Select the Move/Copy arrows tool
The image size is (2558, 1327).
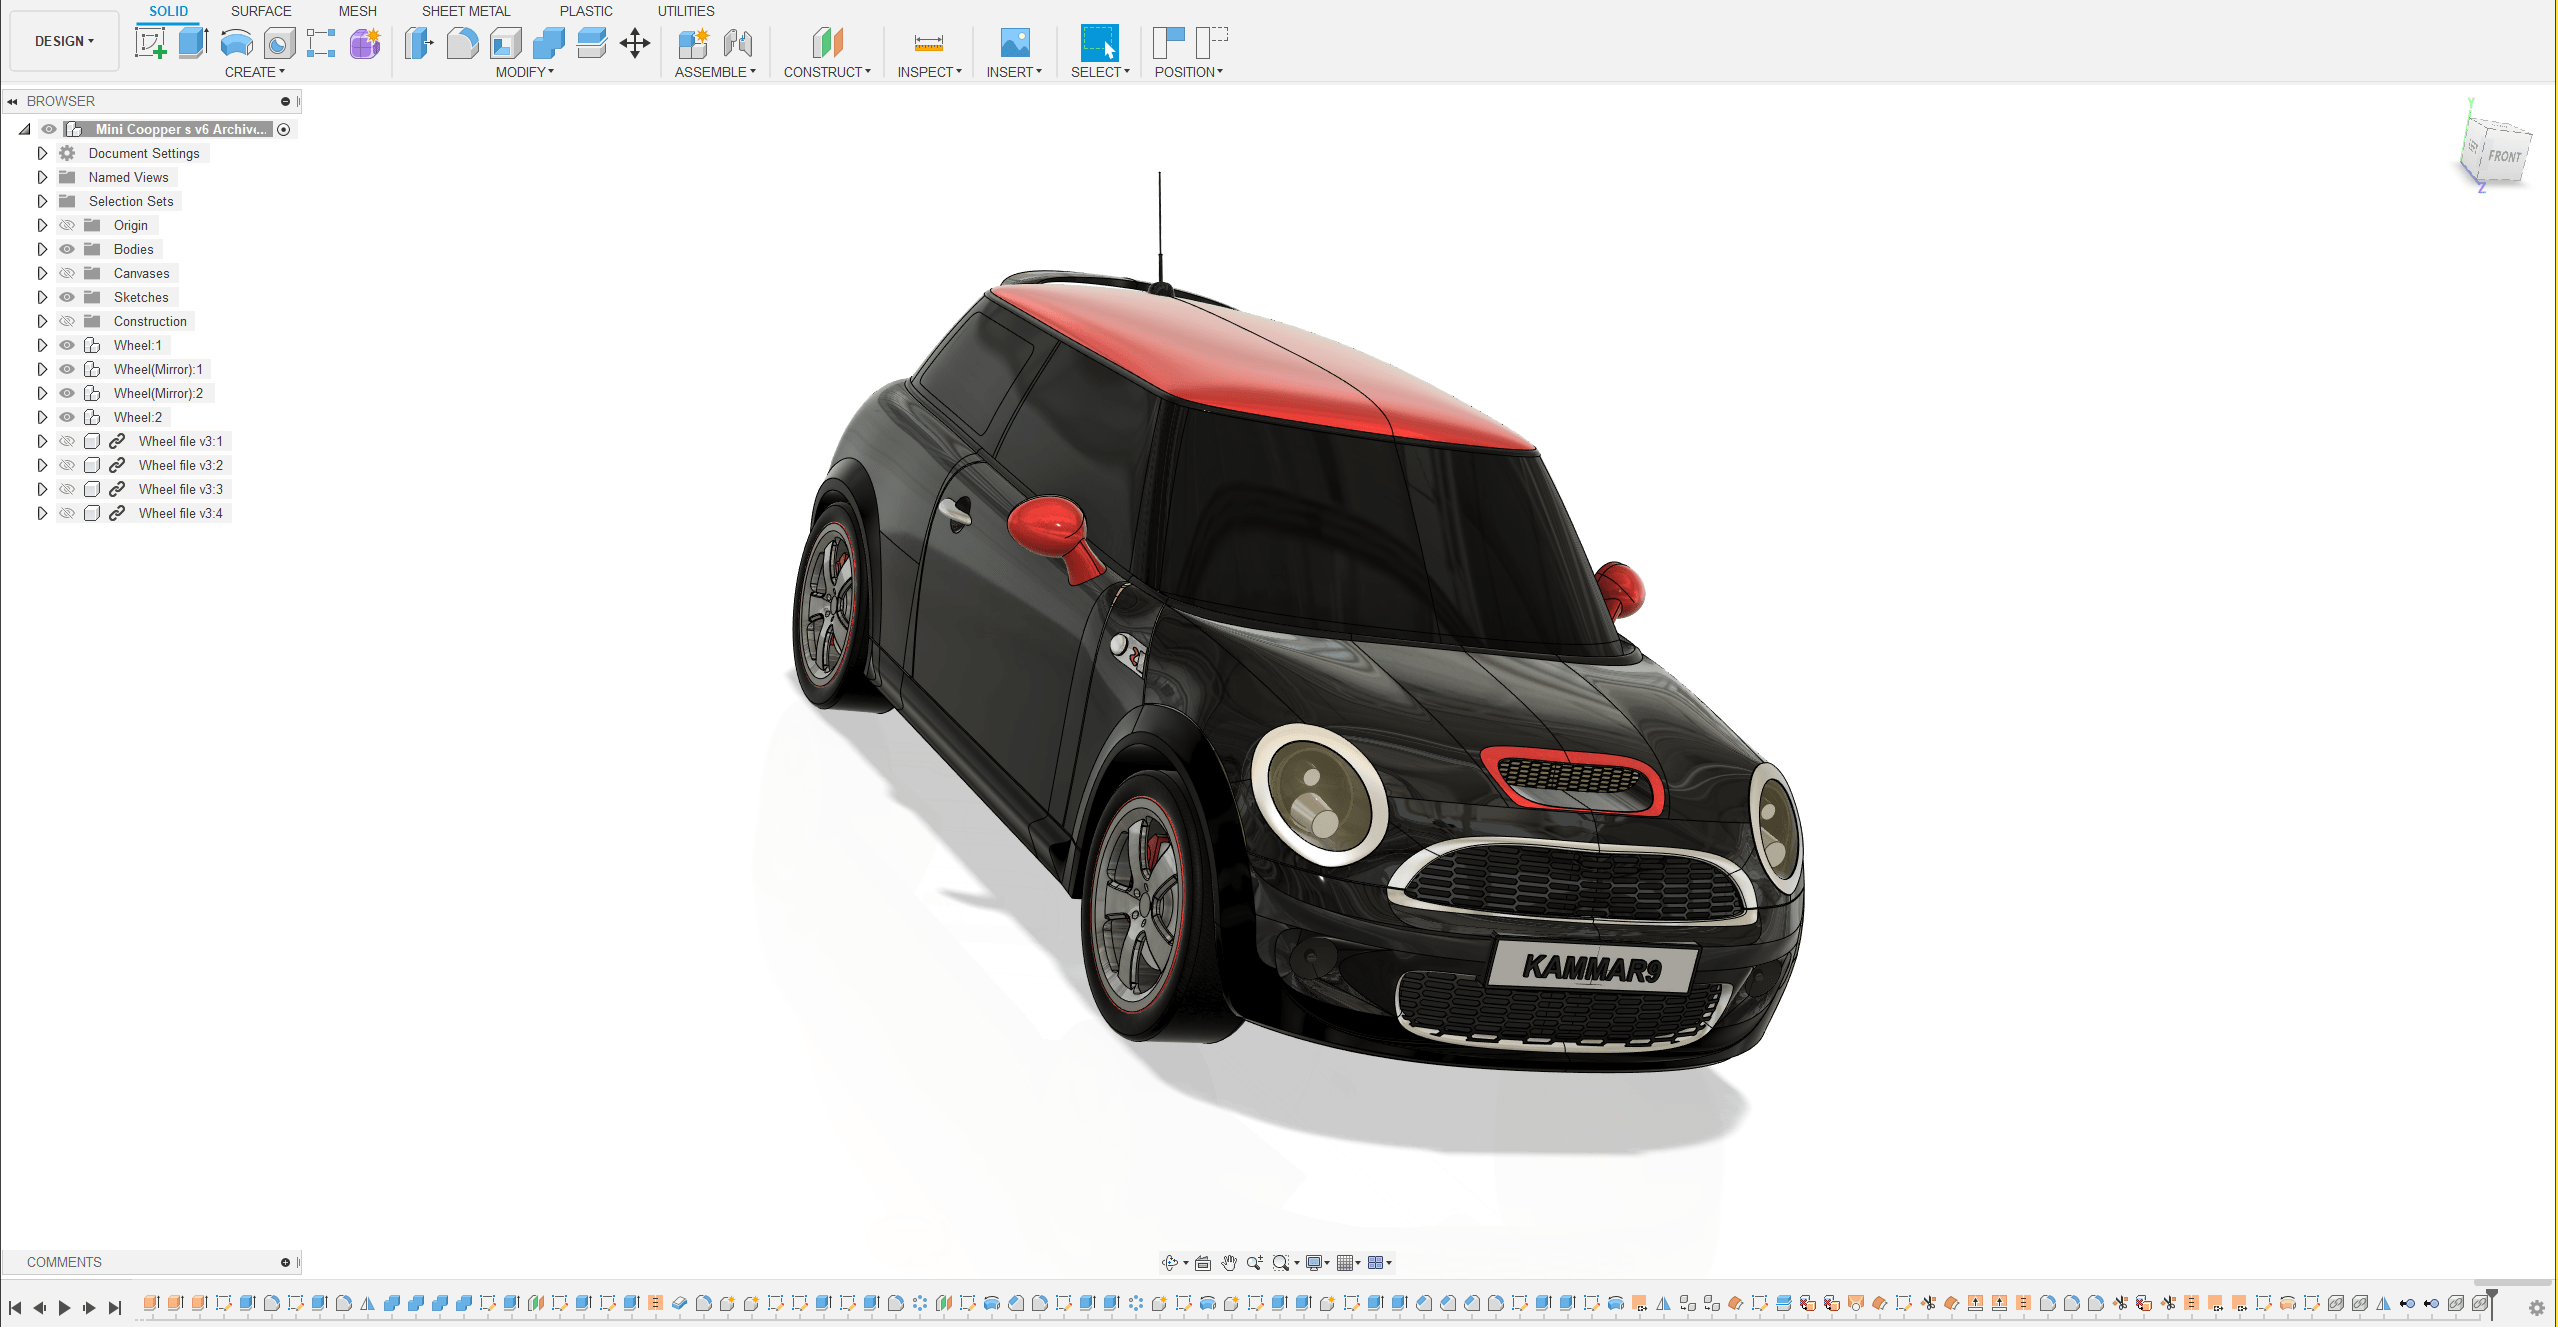(635, 43)
